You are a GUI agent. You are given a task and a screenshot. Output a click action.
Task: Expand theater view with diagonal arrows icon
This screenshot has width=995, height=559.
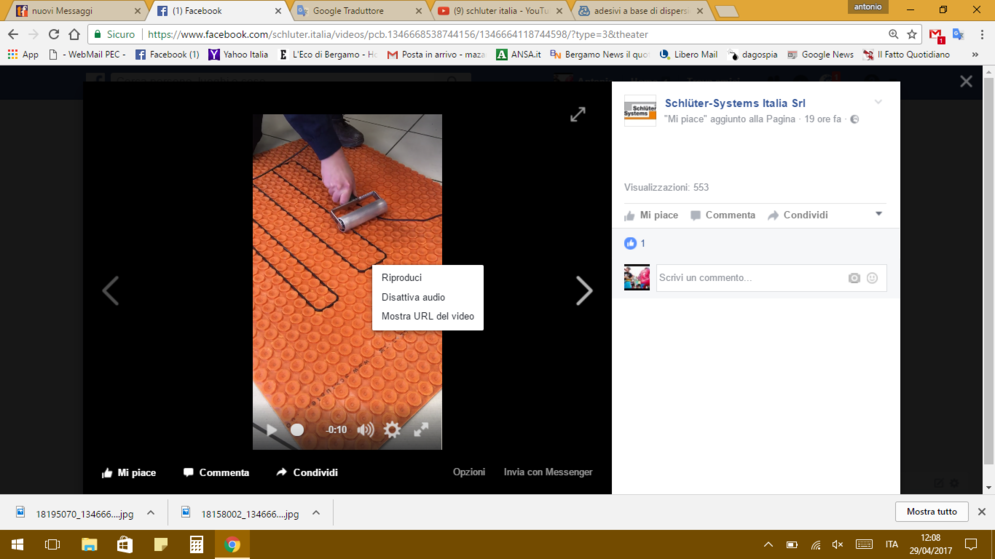577,114
